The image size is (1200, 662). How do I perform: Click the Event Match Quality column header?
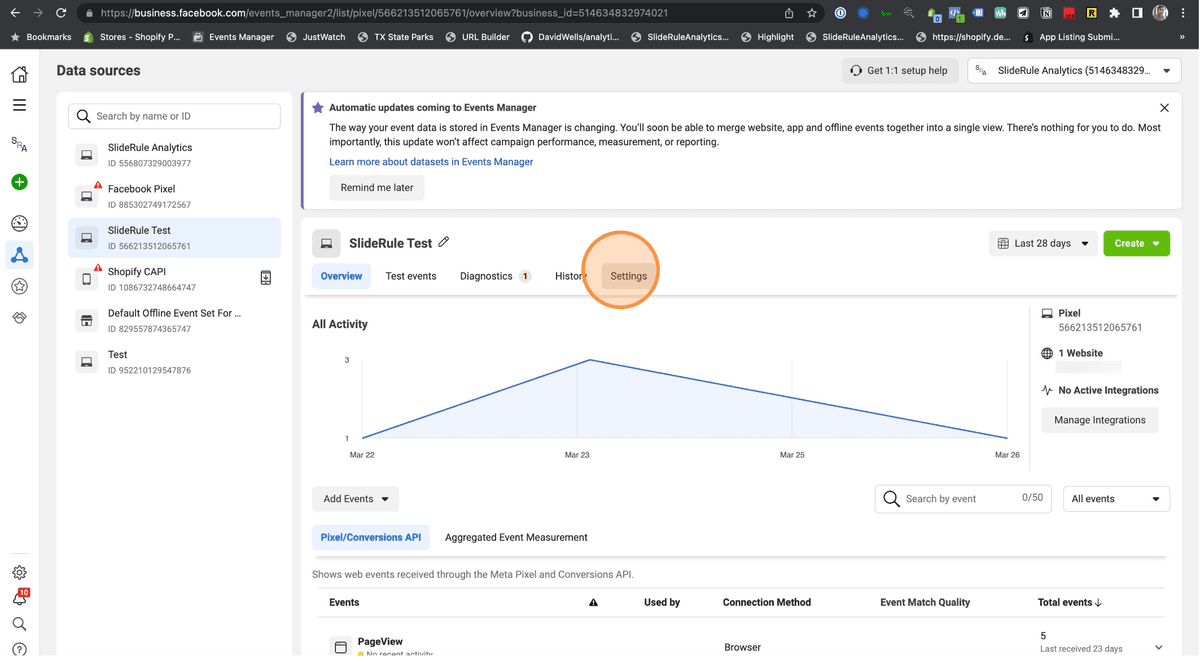[925, 603]
